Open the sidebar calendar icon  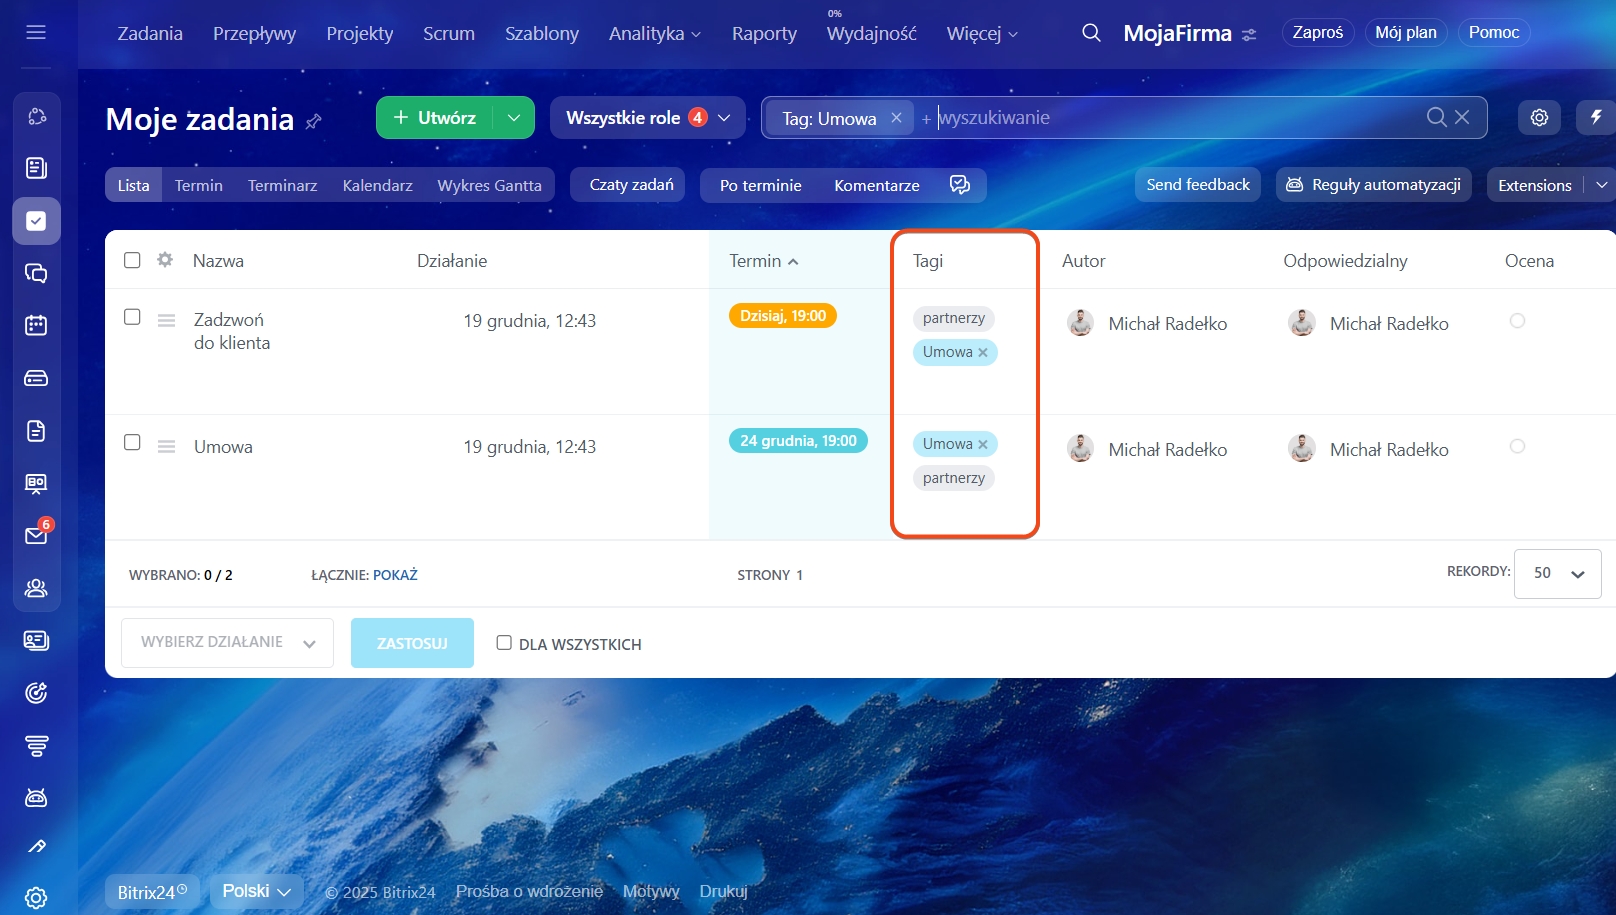point(36,325)
